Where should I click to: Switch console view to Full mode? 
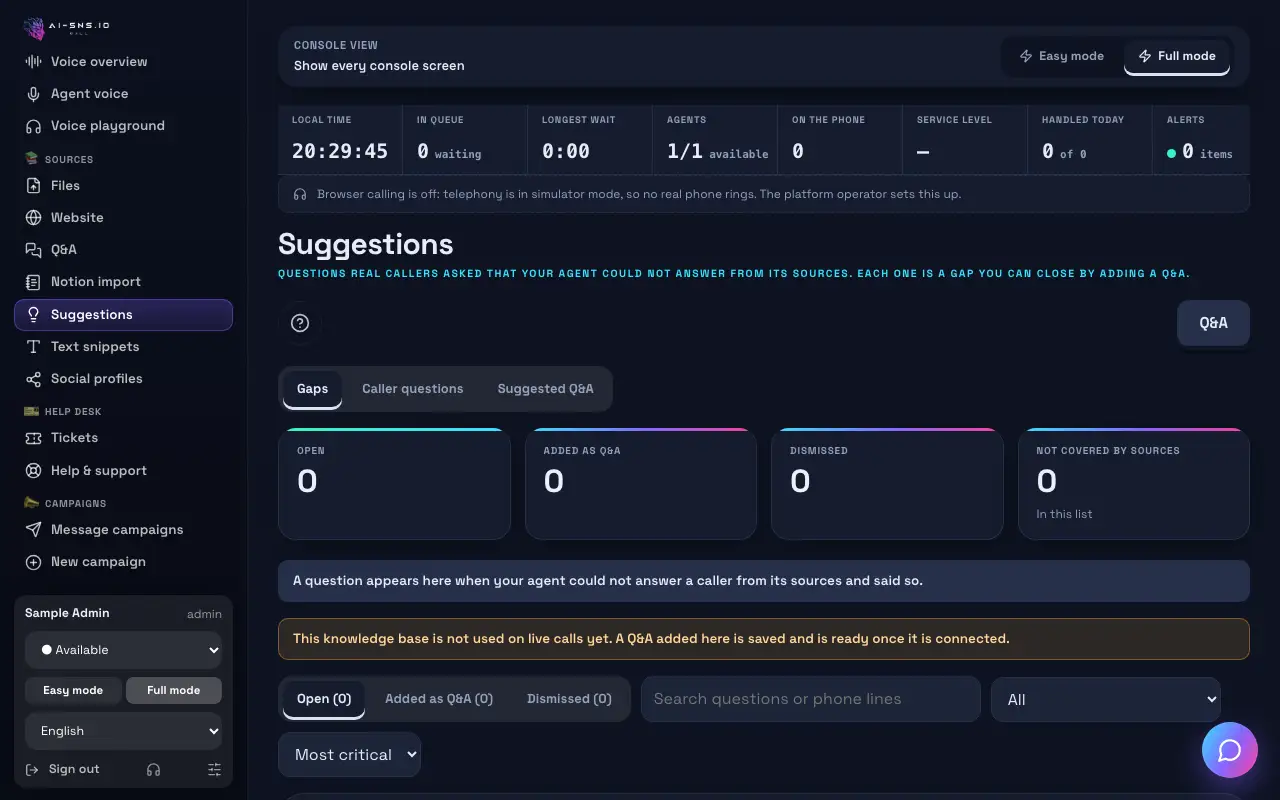(1177, 56)
